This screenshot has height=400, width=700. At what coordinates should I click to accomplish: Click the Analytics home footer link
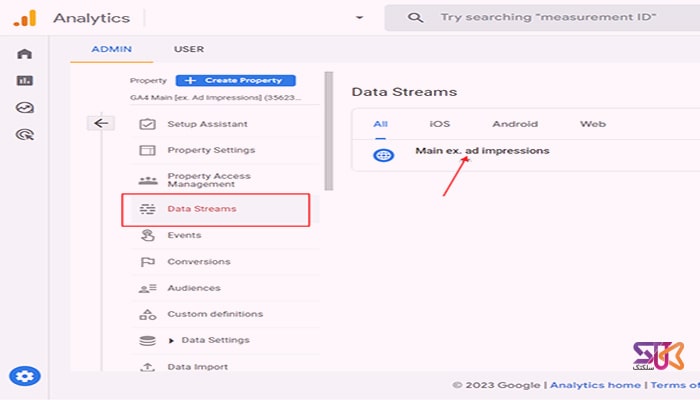(x=595, y=385)
